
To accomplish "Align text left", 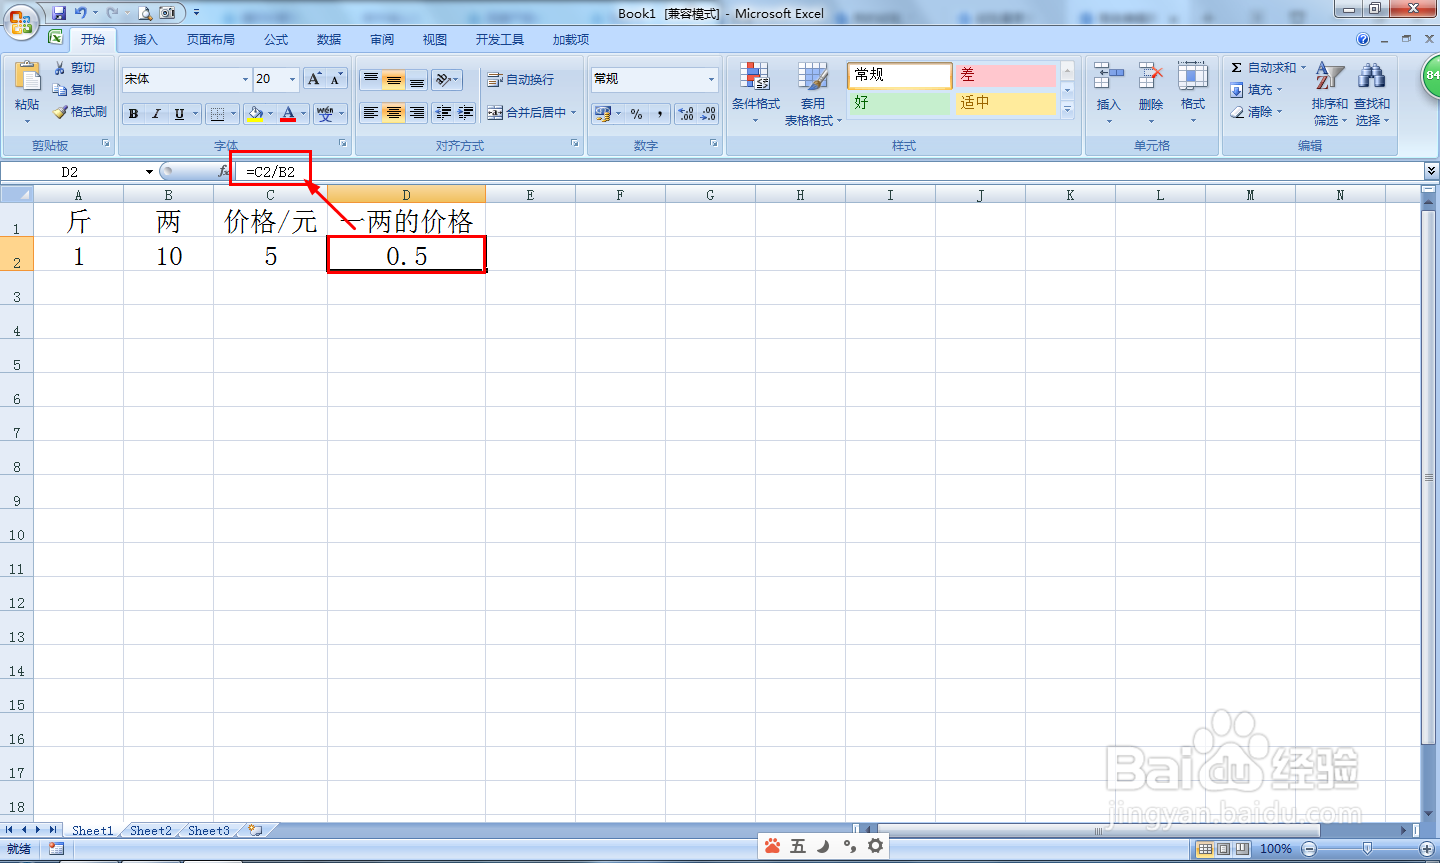I will coord(371,113).
